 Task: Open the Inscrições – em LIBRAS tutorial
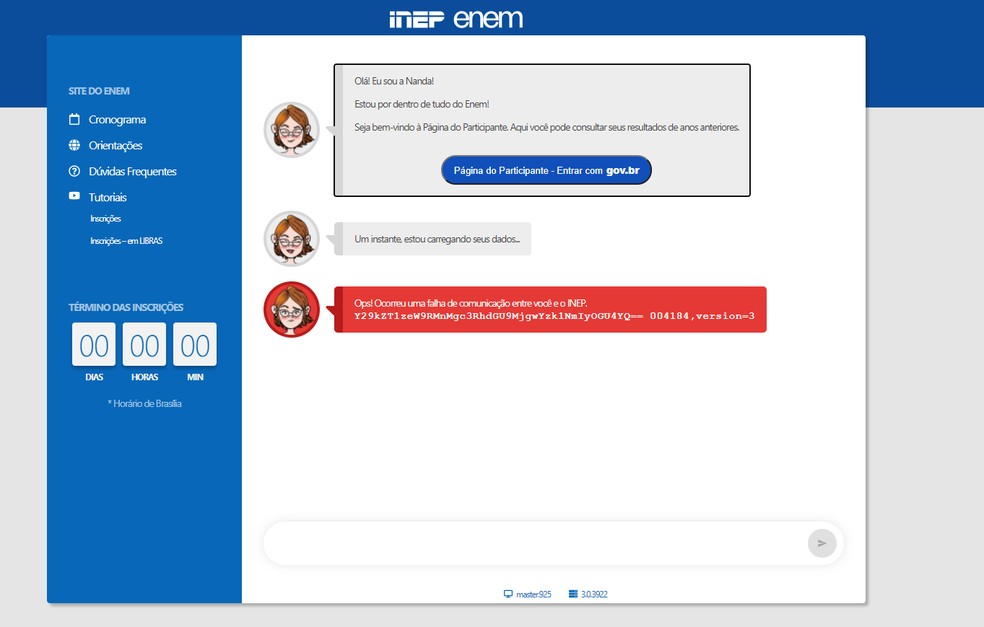[125, 241]
